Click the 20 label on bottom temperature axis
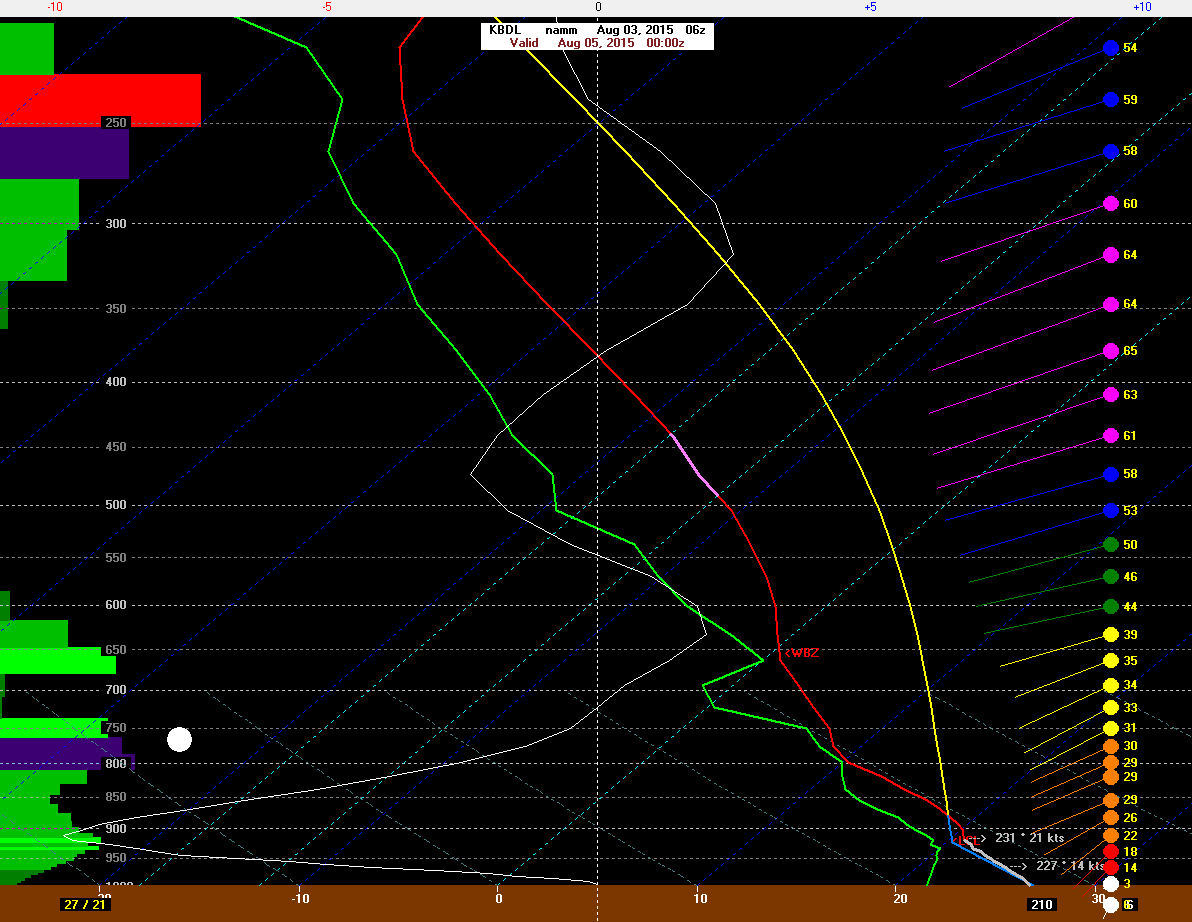Image resolution: width=1192 pixels, height=922 pixels. click(x=900, y=898)
